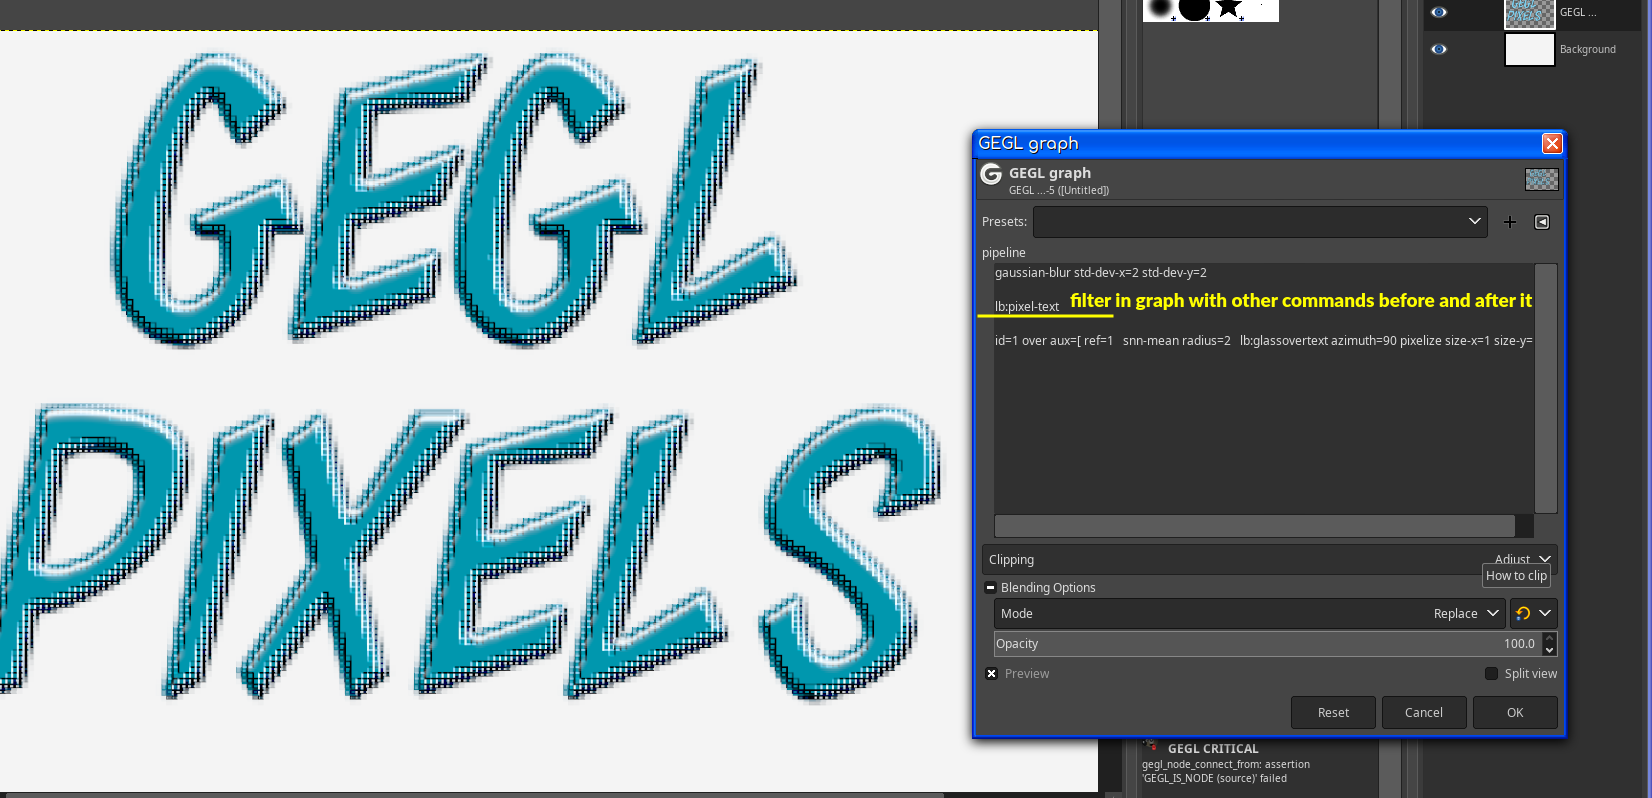Close the GEGL graph dialog
The width and height of the screenshot is (1652, 798).
click(1552, 143)
